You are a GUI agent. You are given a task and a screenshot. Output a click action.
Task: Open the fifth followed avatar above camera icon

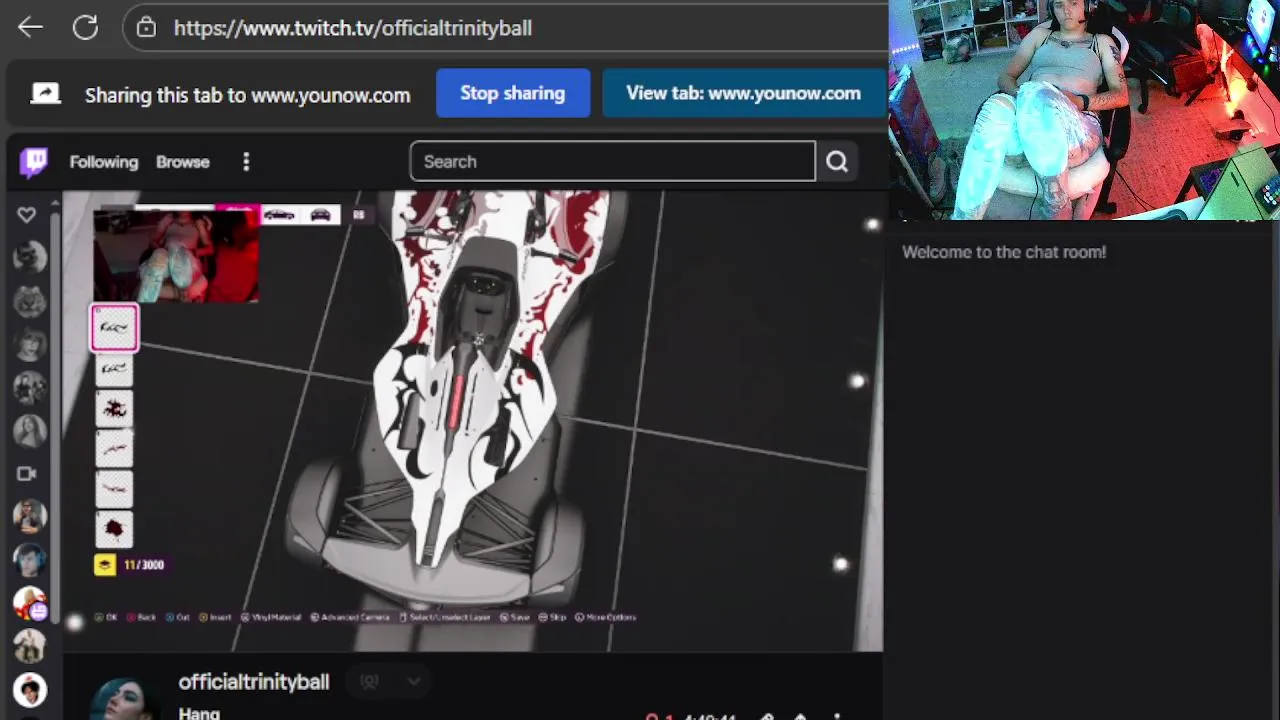pyautogui.click(x=30, y=430)
